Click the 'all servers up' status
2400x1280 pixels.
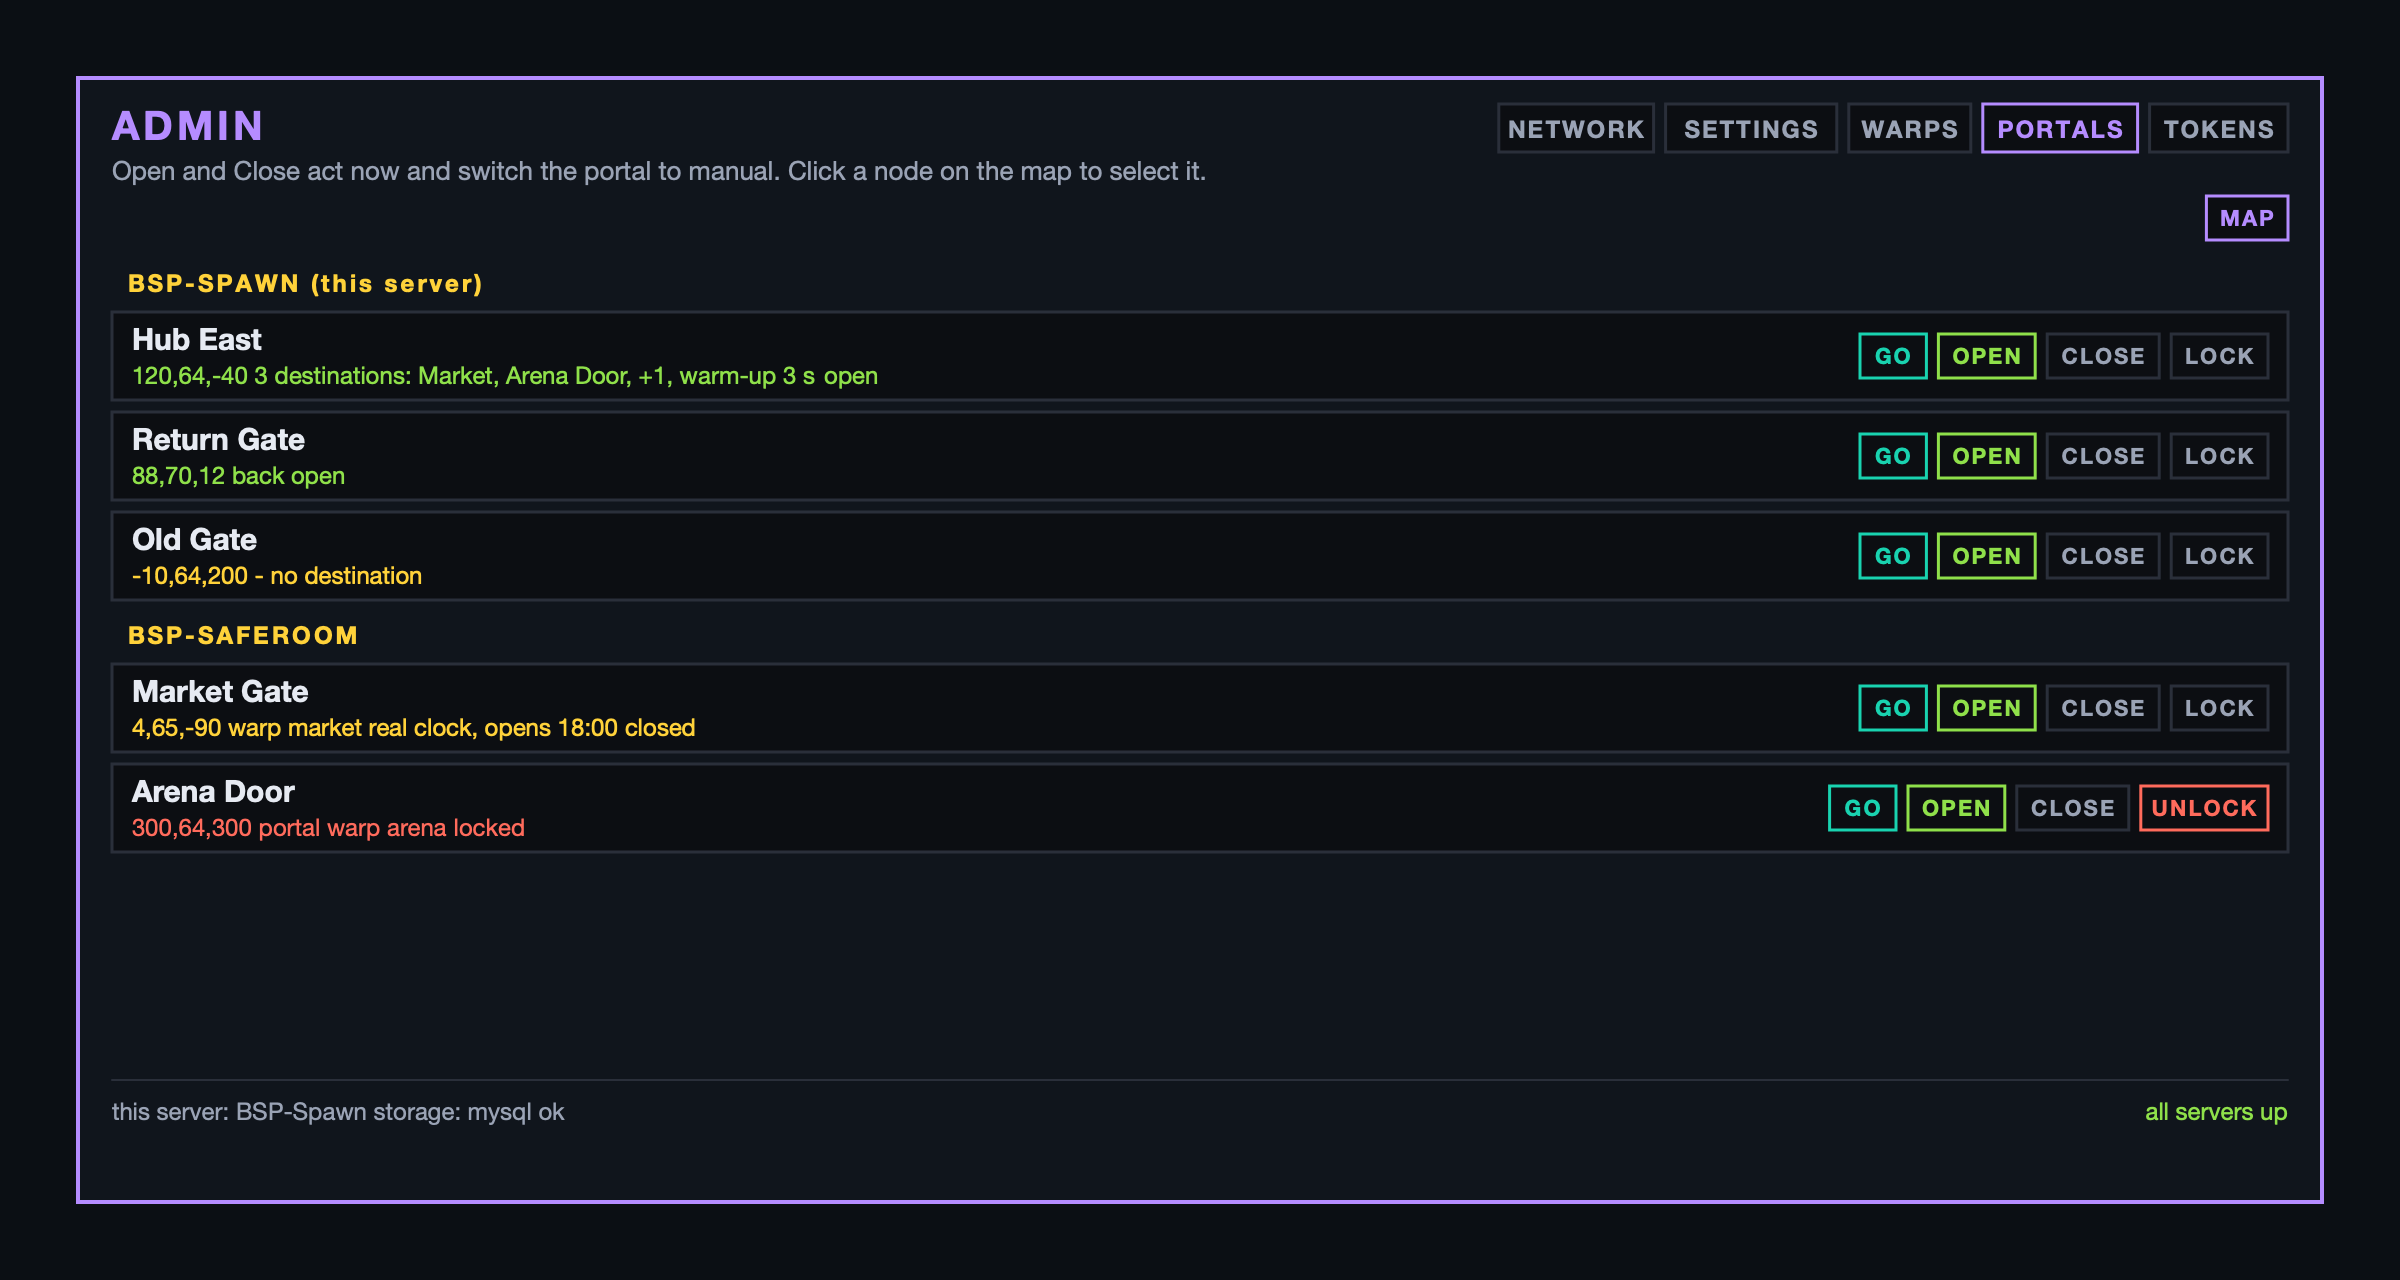click(2216, 1112)
